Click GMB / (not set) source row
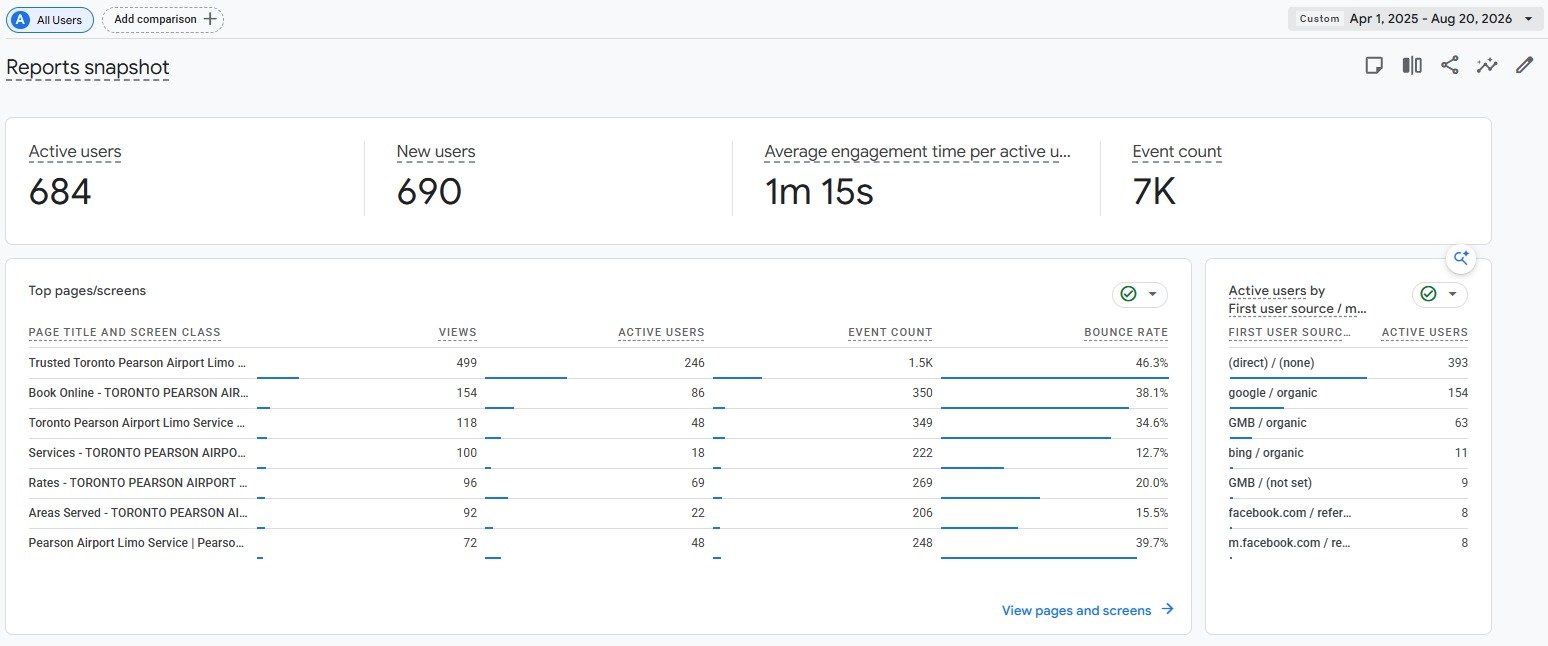Viewport: 1548px width, 646px height. click(x=1348, y=483)
